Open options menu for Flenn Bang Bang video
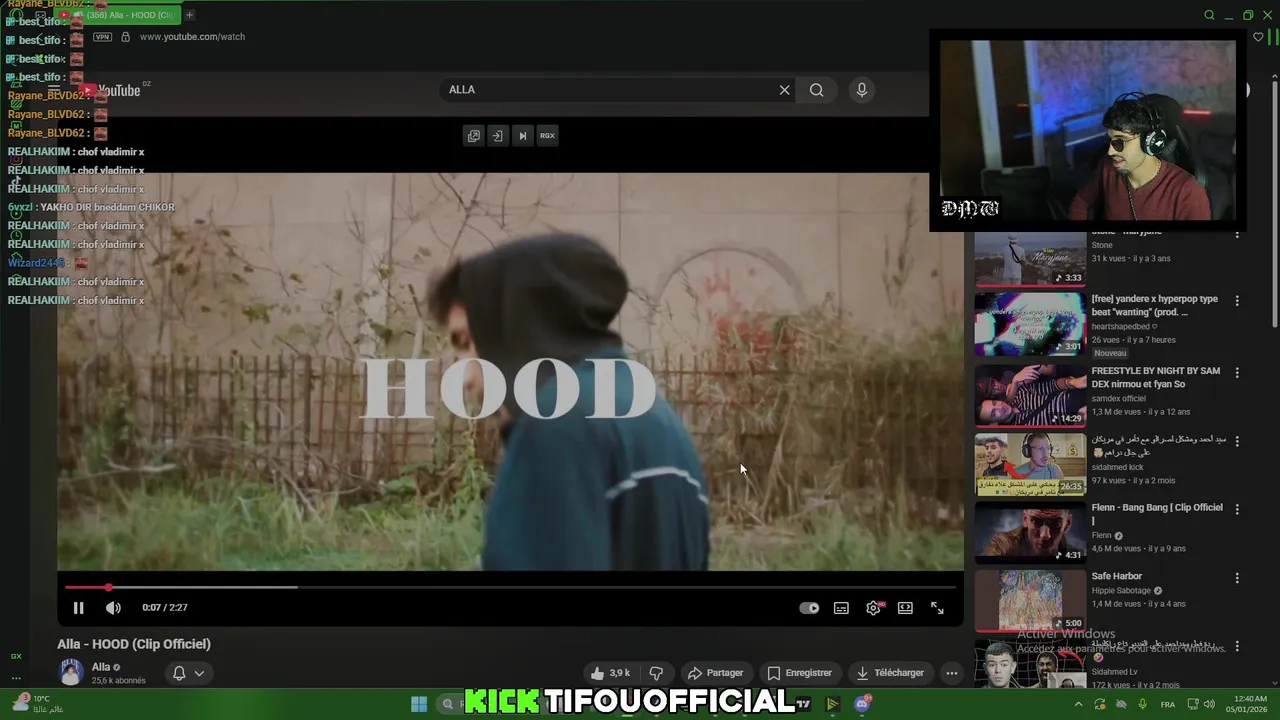This screenshot has width=1280, height=720. (x=1237, y=509)
